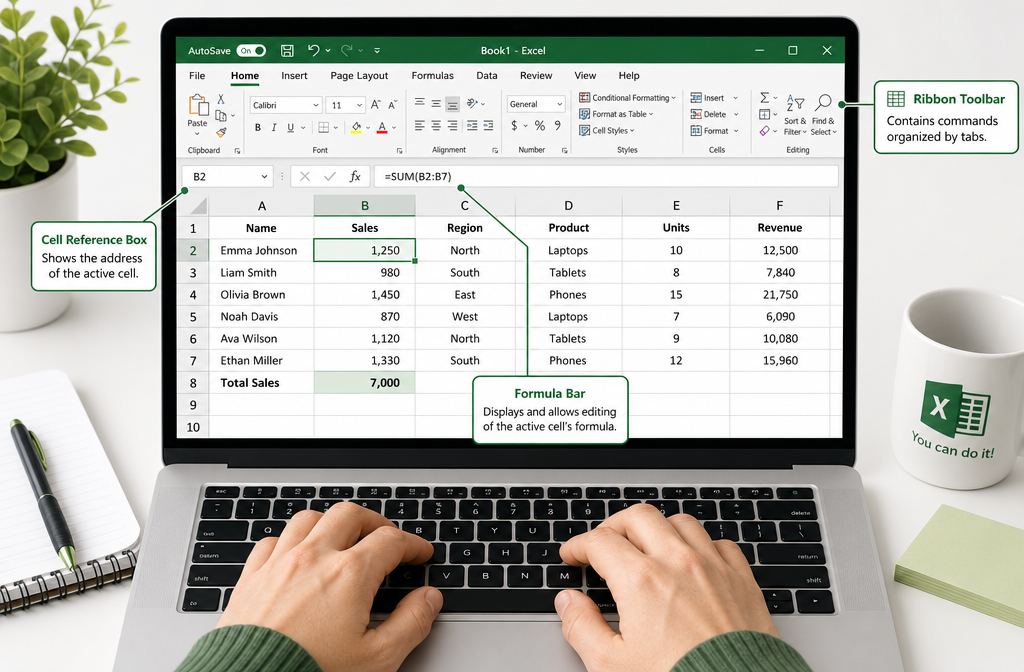Top align cell contents

420,102
